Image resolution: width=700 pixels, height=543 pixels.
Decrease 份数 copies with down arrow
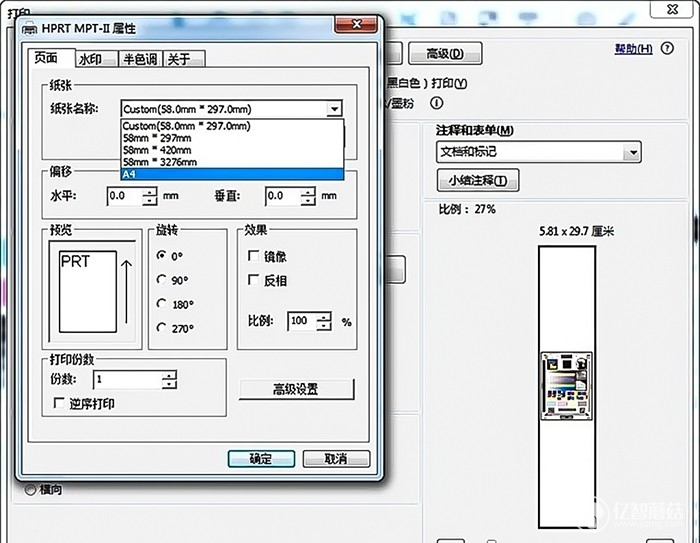pos(169,384)
